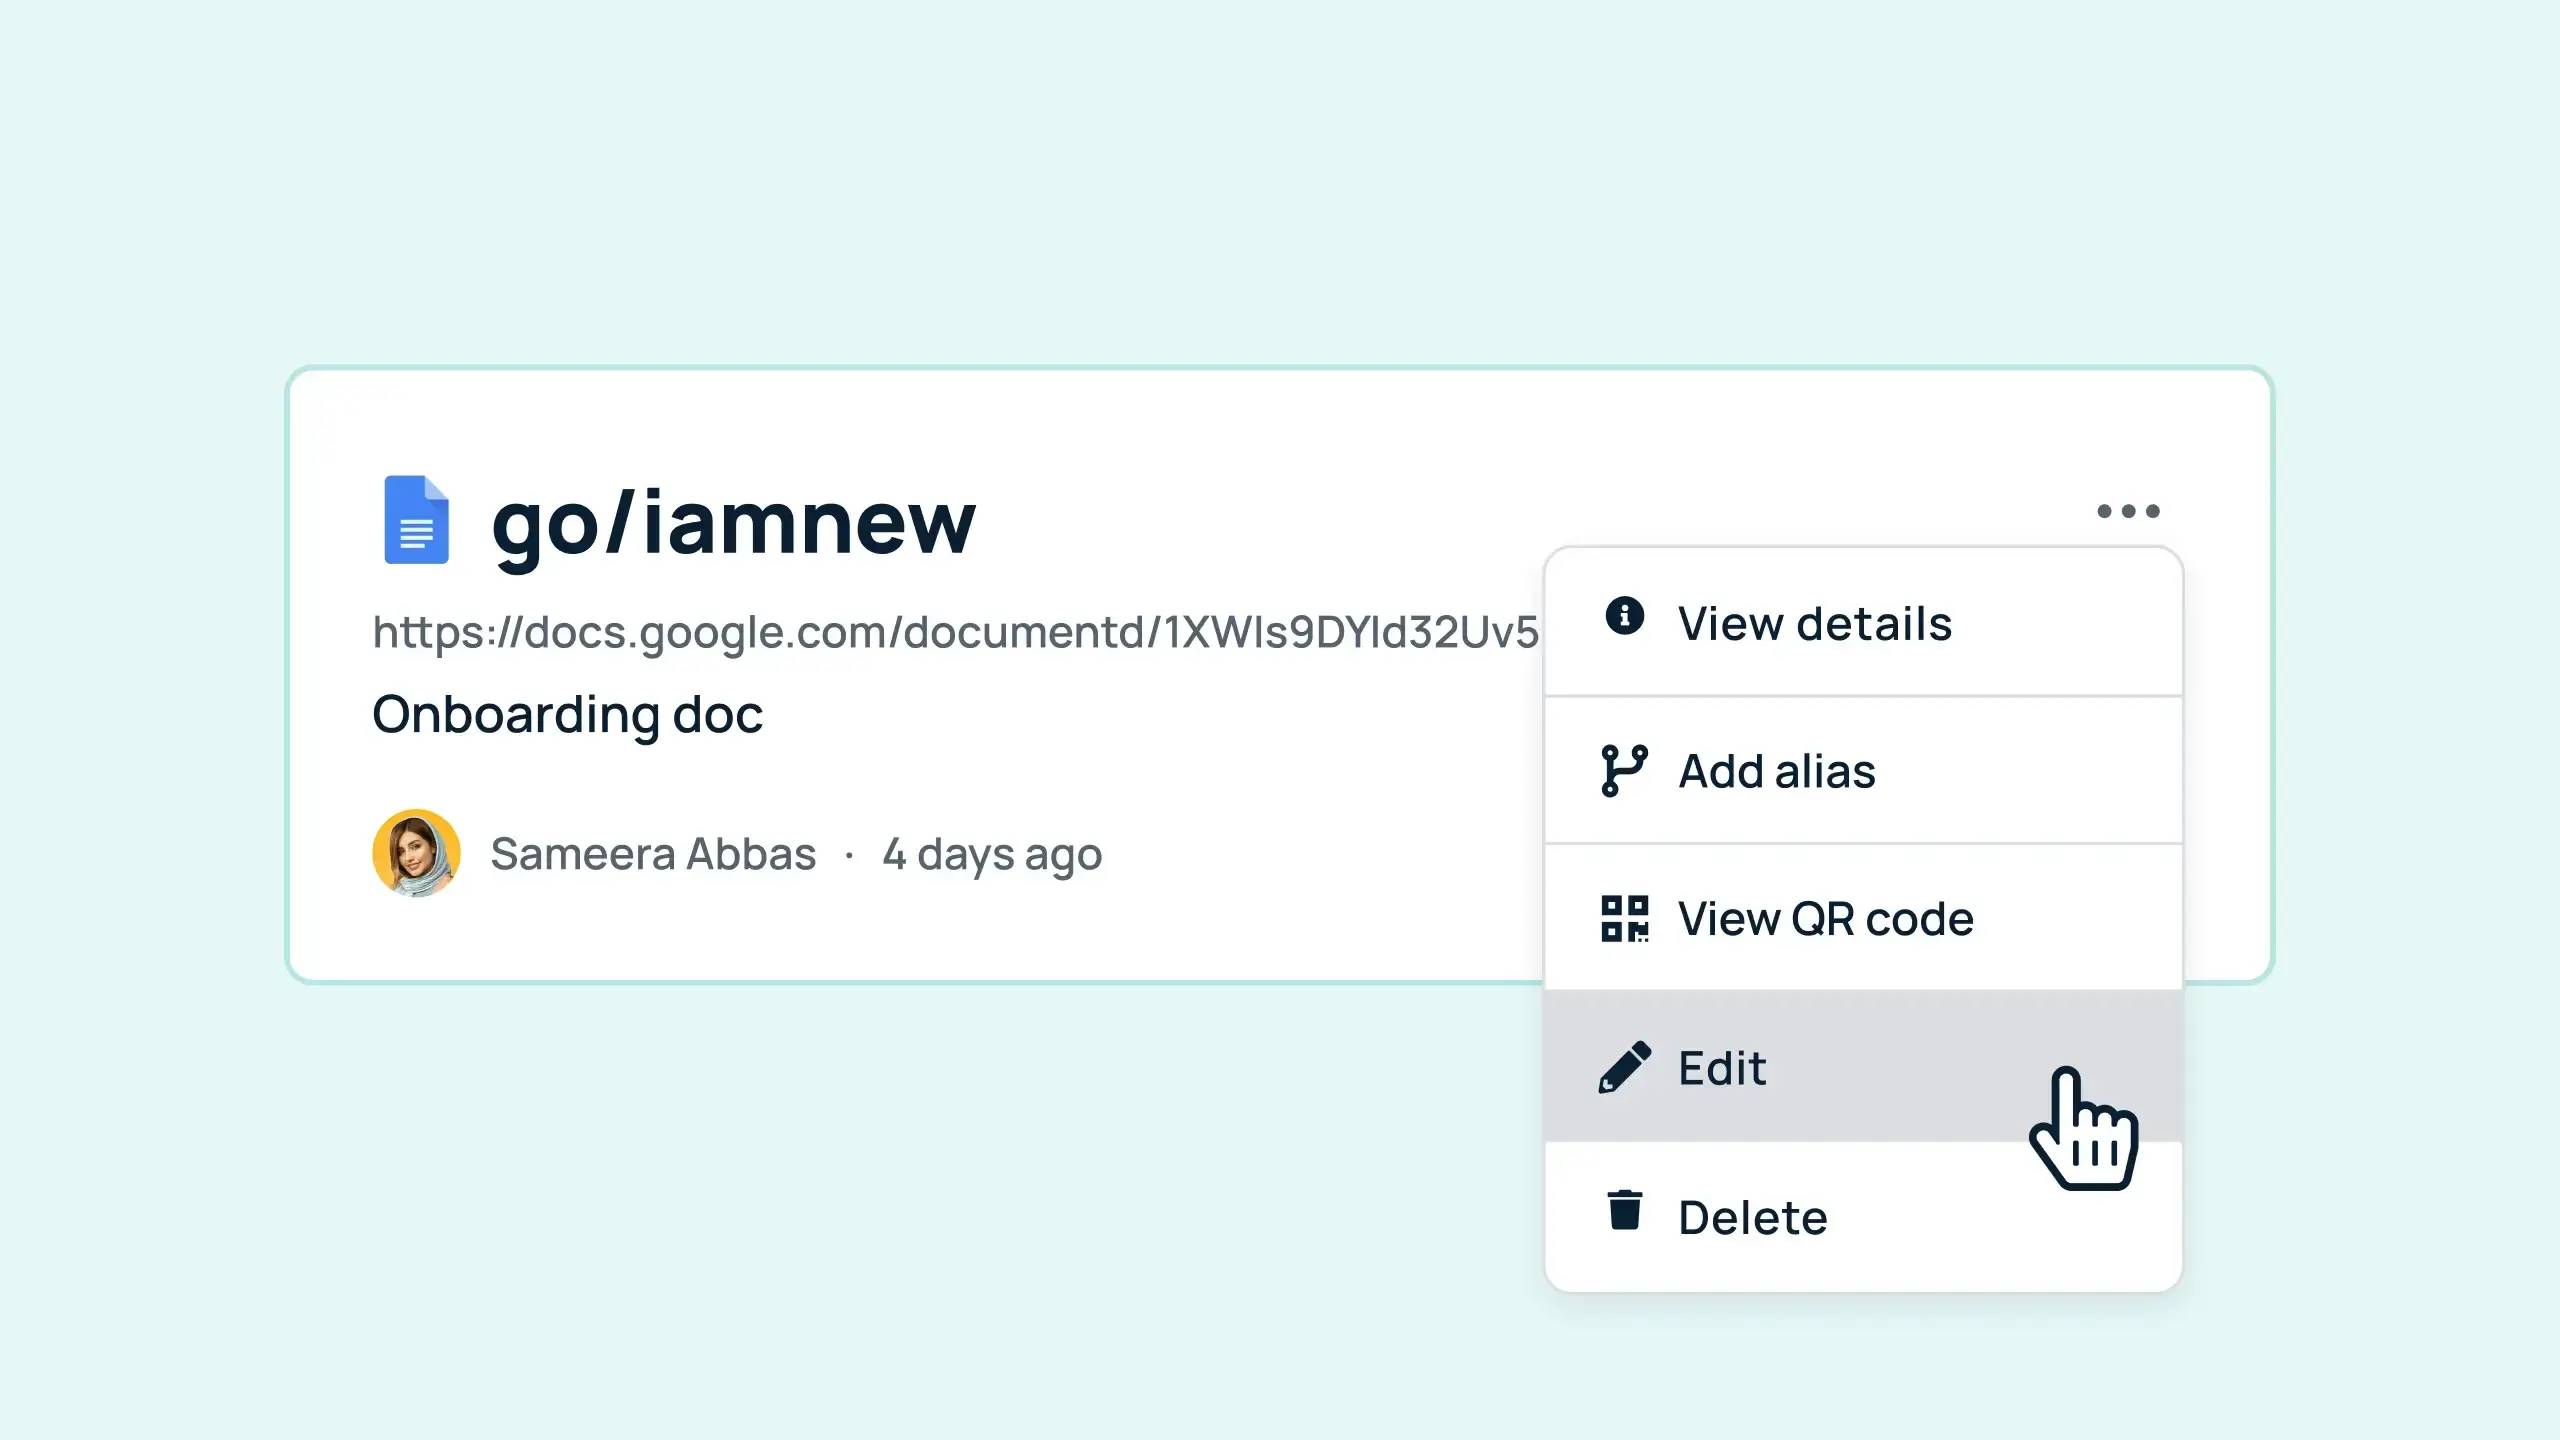The height and width of the screenshot is (1440, 2560).
Task: Click Sameera Abbas's profile picture
Action: click(x=416, y=854)
